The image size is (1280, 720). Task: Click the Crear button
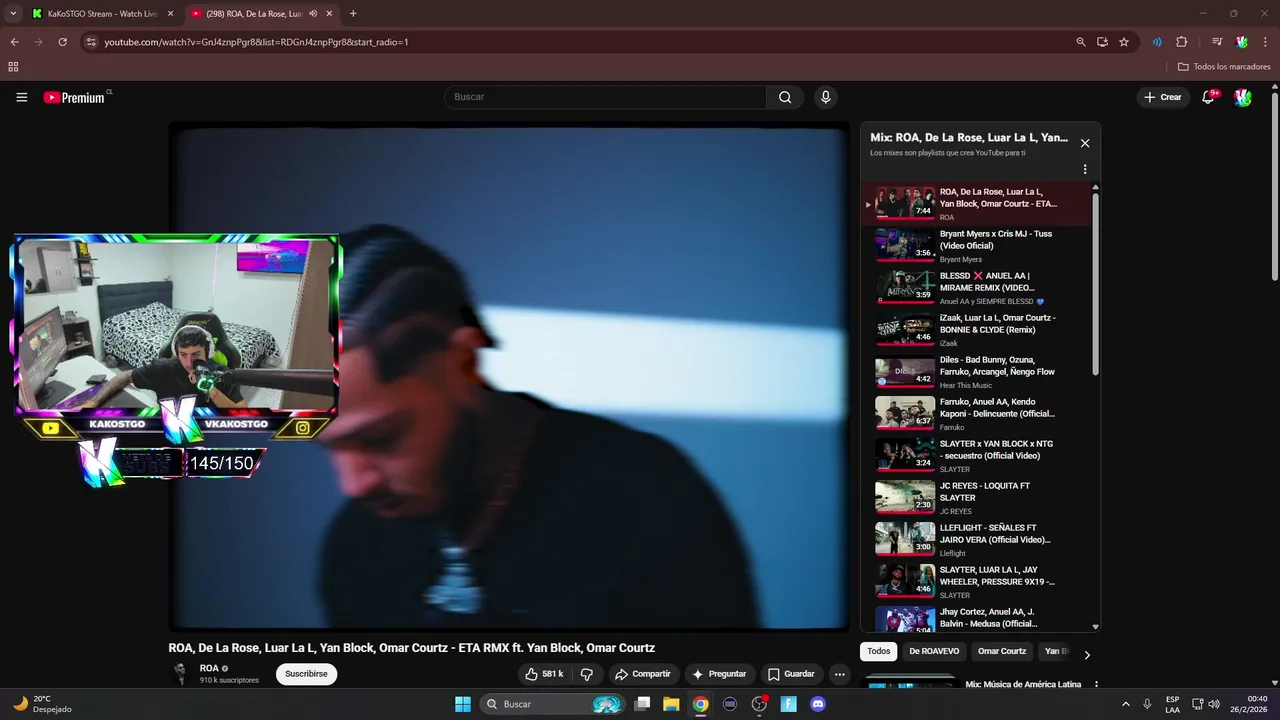coord(1163,97)
